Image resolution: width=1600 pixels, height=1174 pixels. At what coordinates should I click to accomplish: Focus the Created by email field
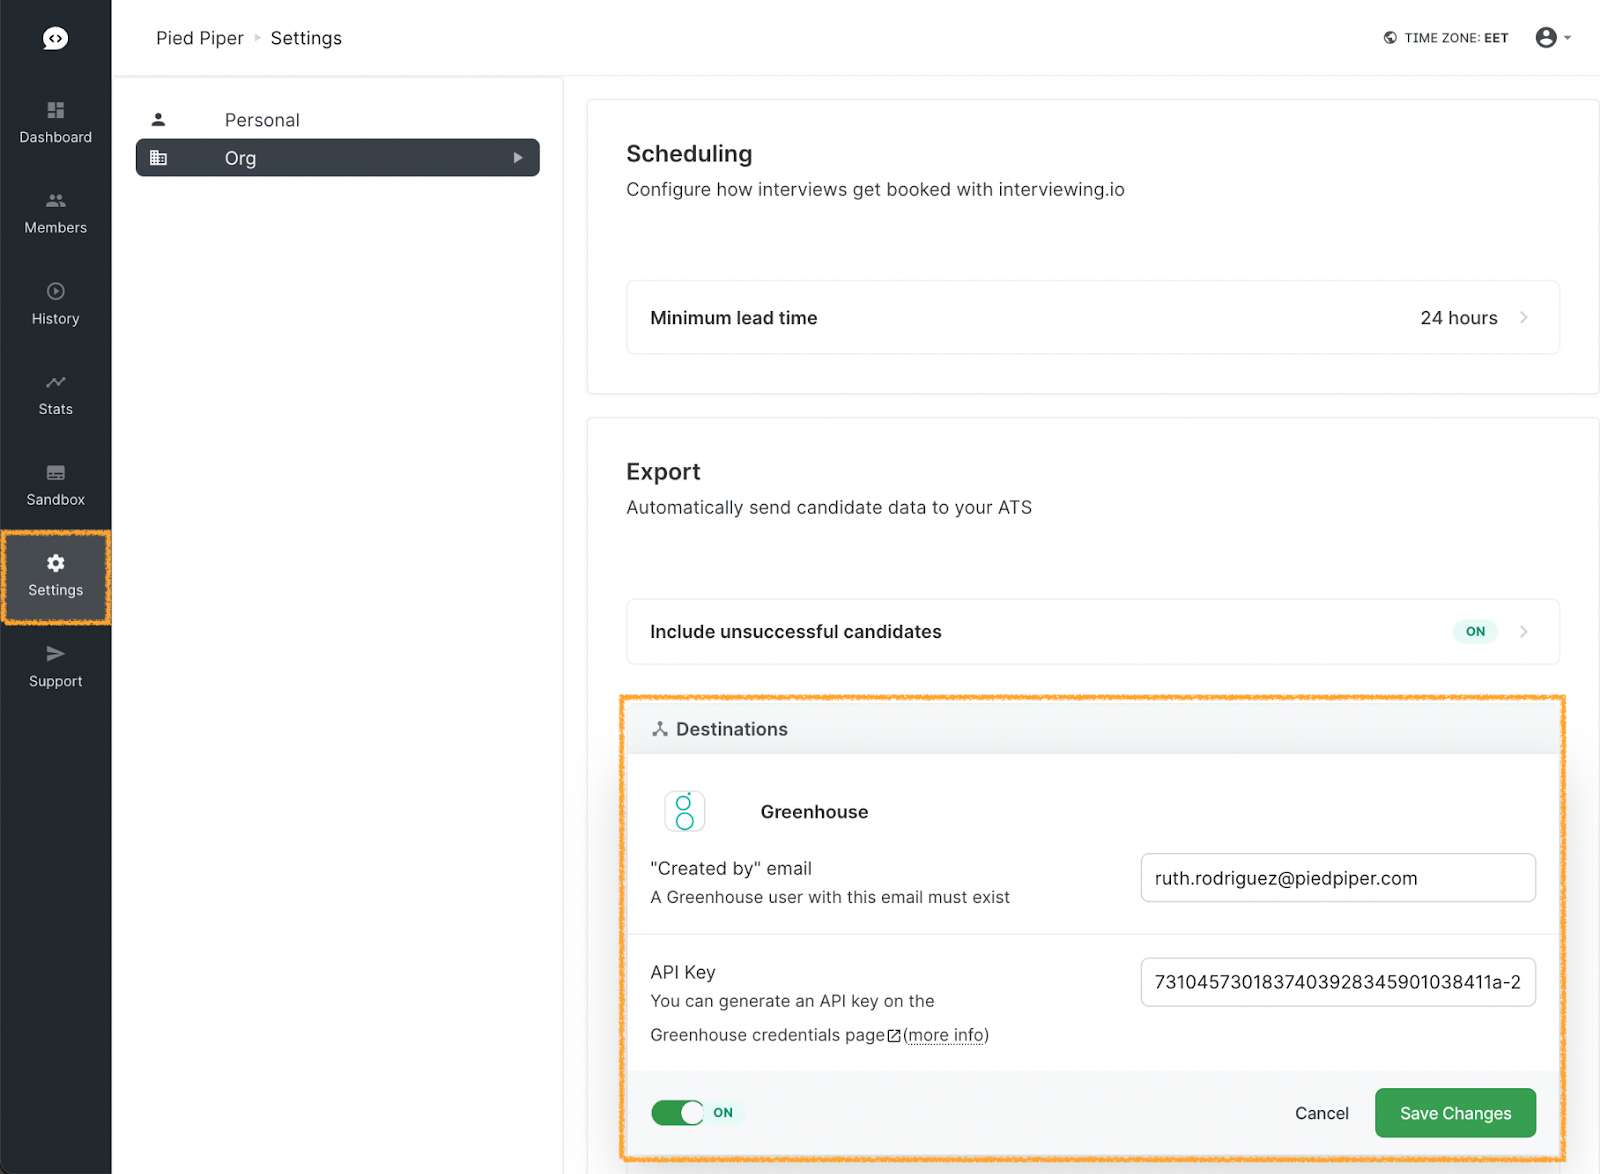pyautogui.click(x=1338, y=878)
